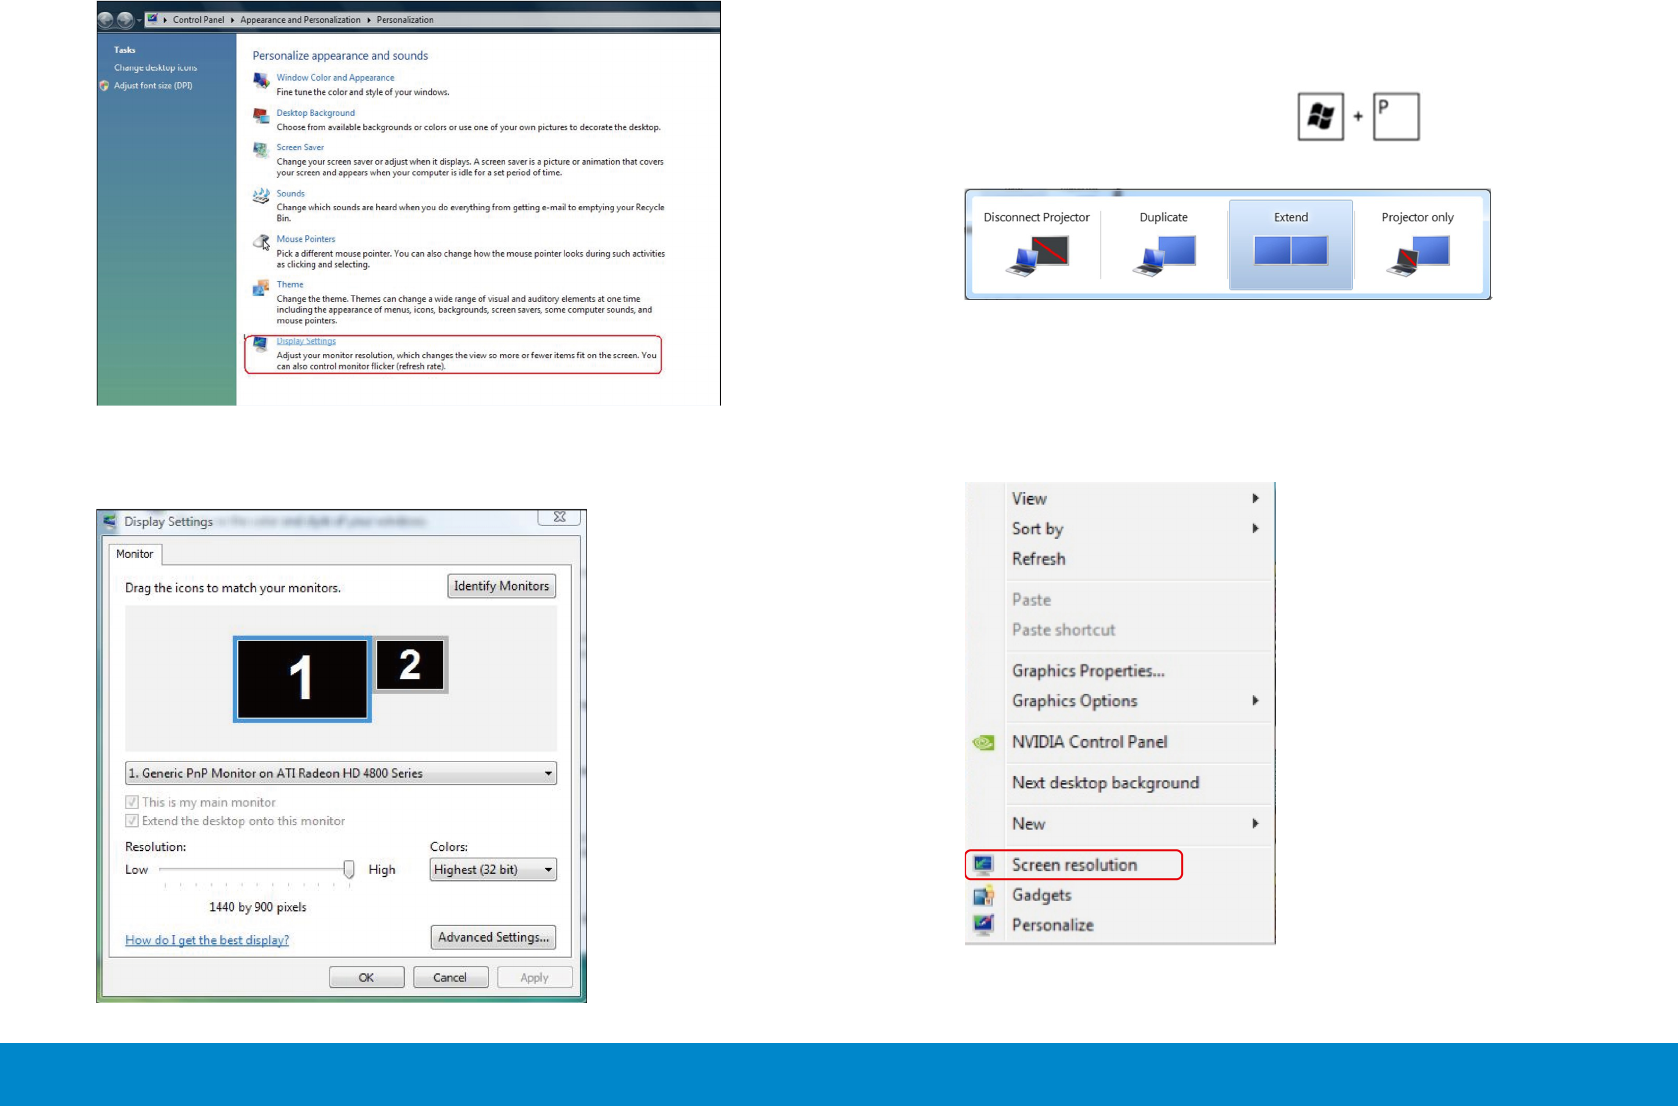This screenshot has width=1678, height=1106.
Task: Click the Mouse Pointers icon
Action: (261, 242)
